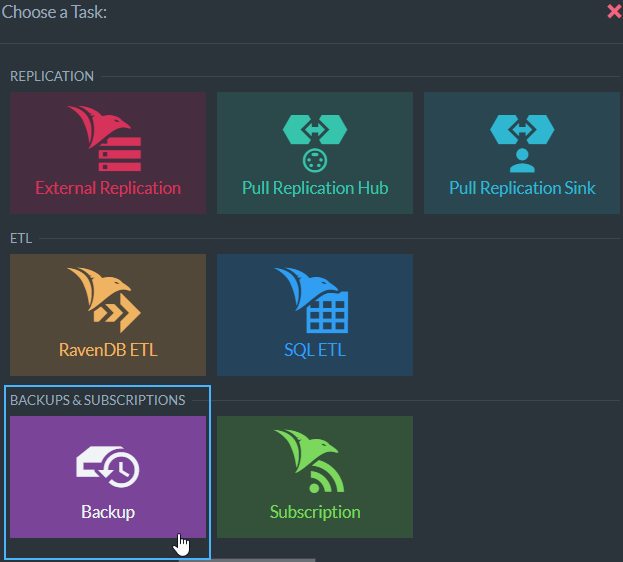Close the Choose a Task dialog
623x562 pixels.
click(614, 12)
